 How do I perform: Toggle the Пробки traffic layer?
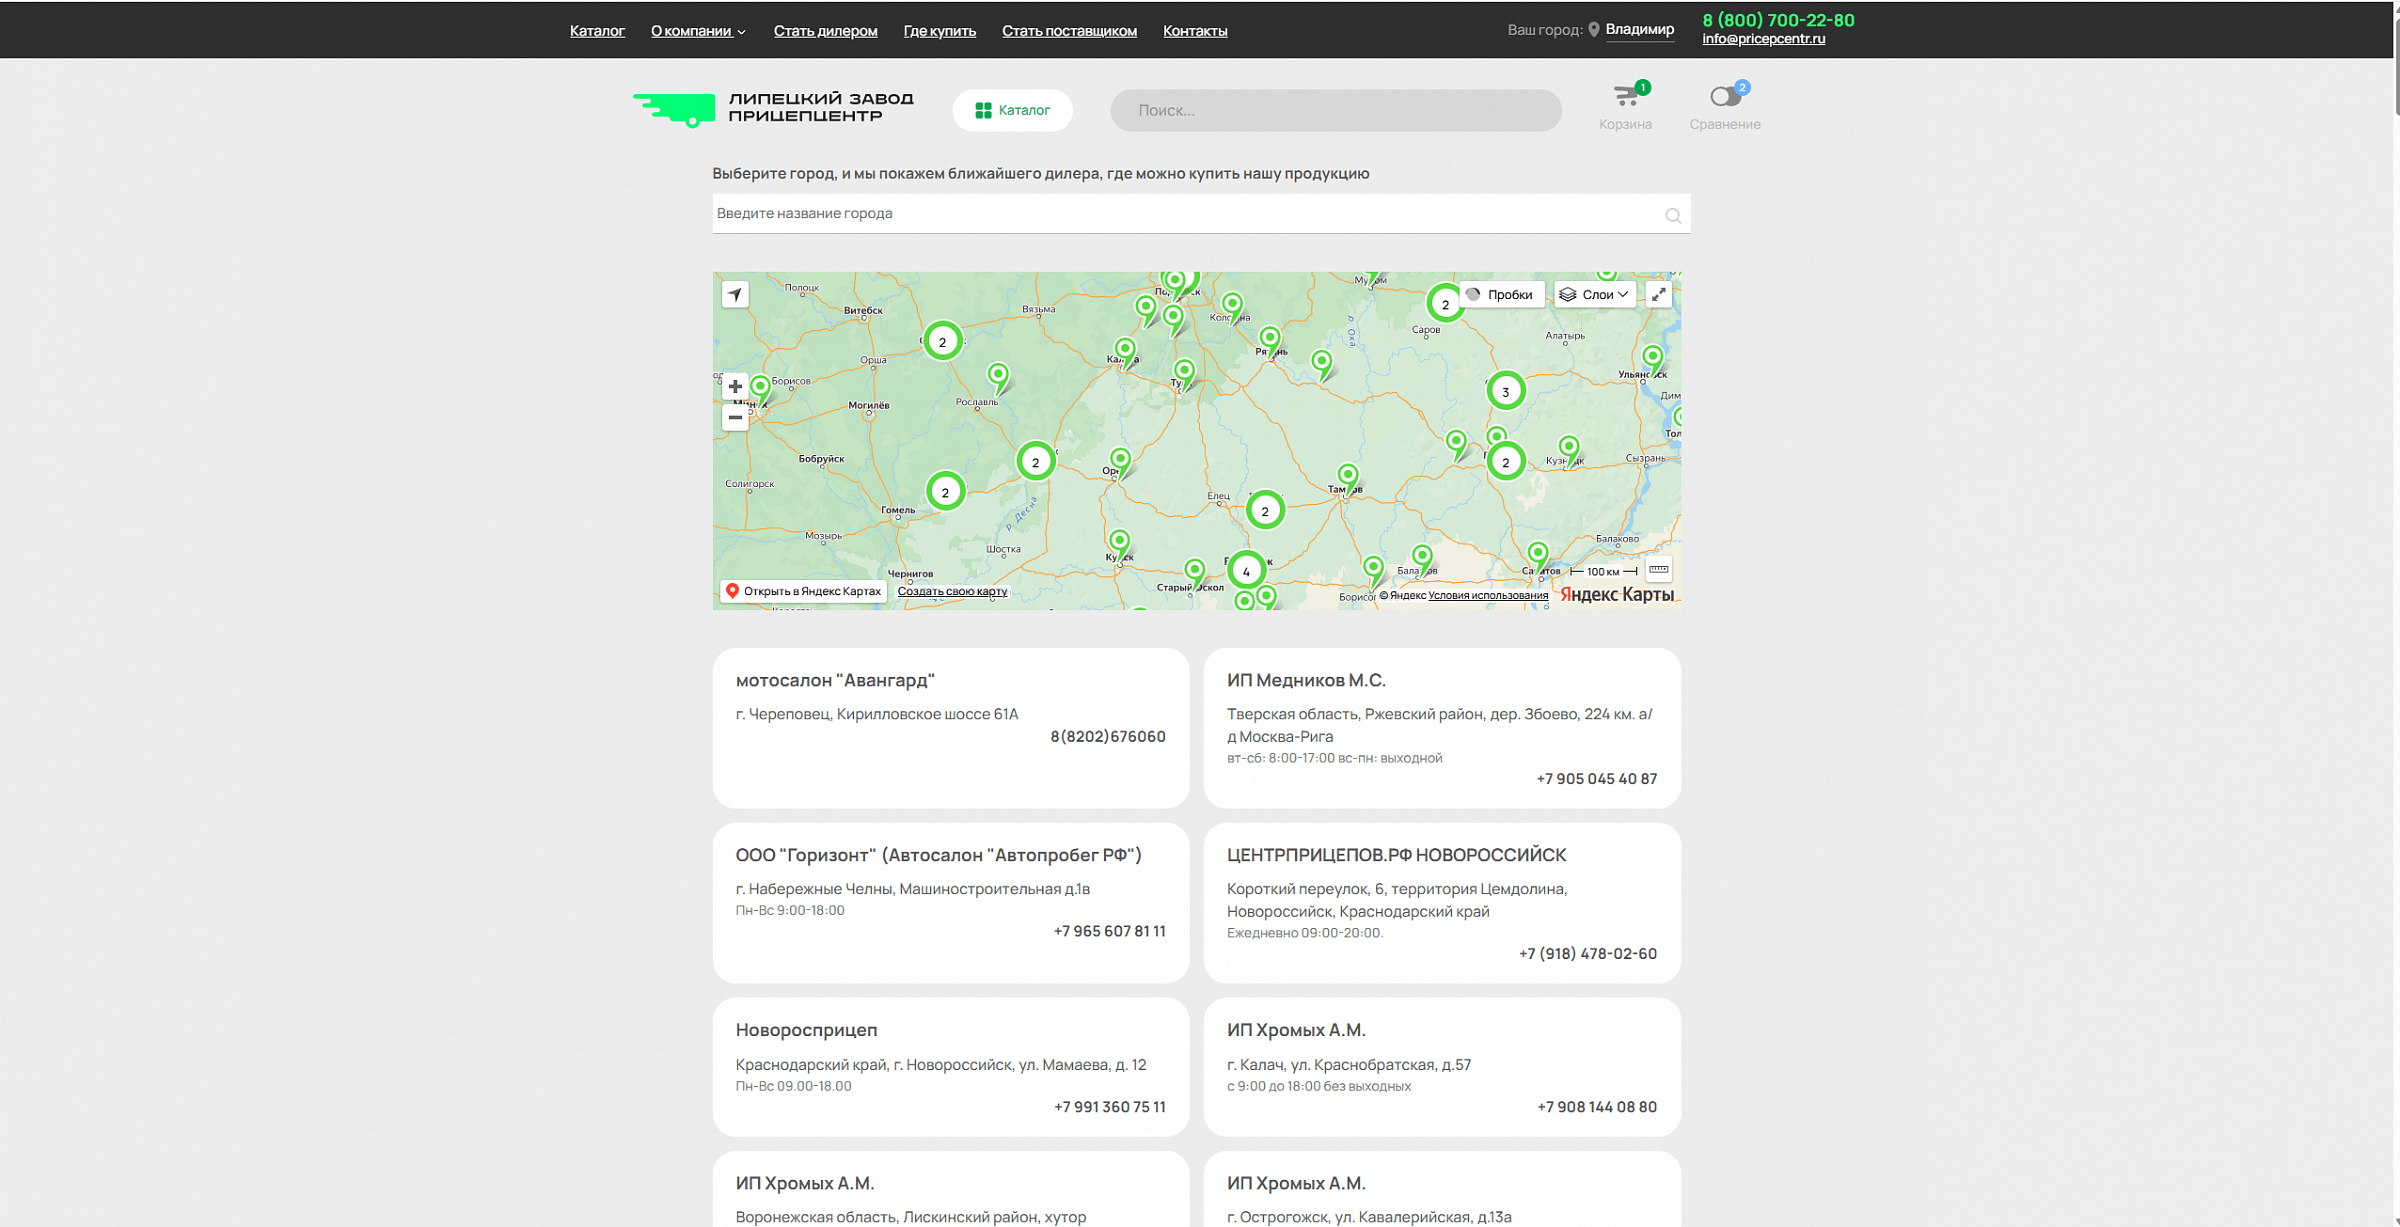pos(1499,294)
